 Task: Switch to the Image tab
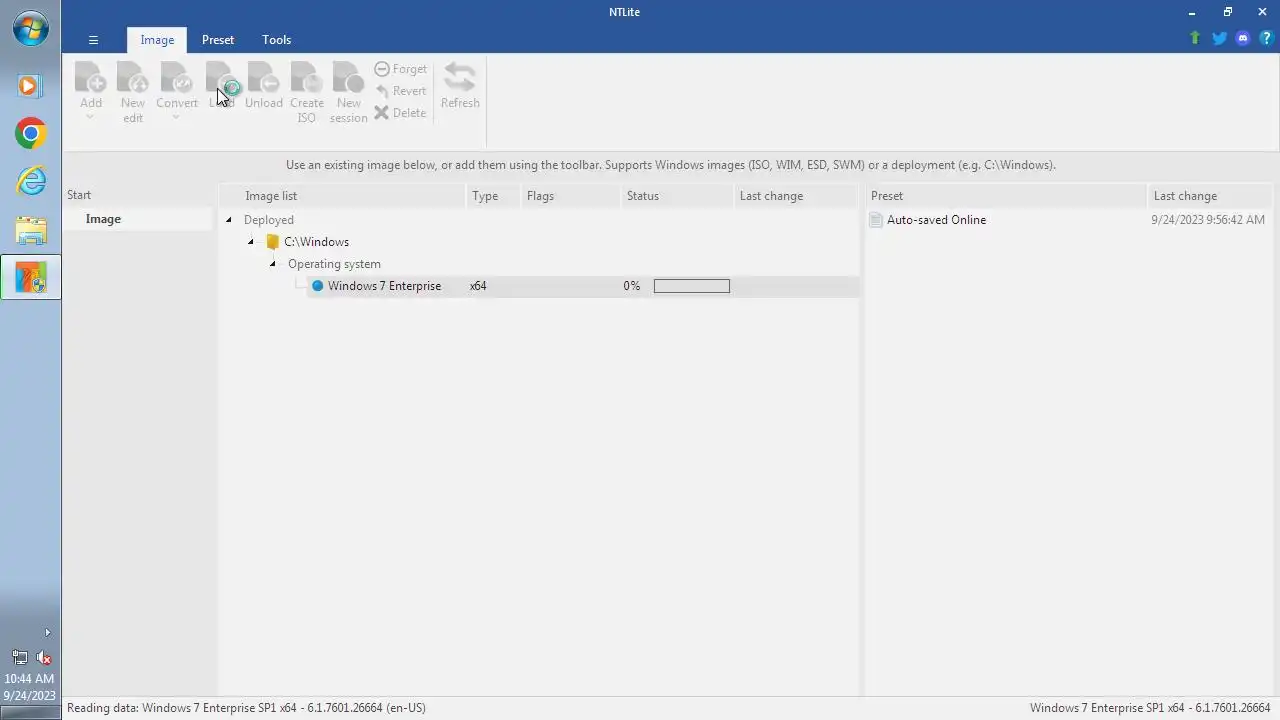157,40
